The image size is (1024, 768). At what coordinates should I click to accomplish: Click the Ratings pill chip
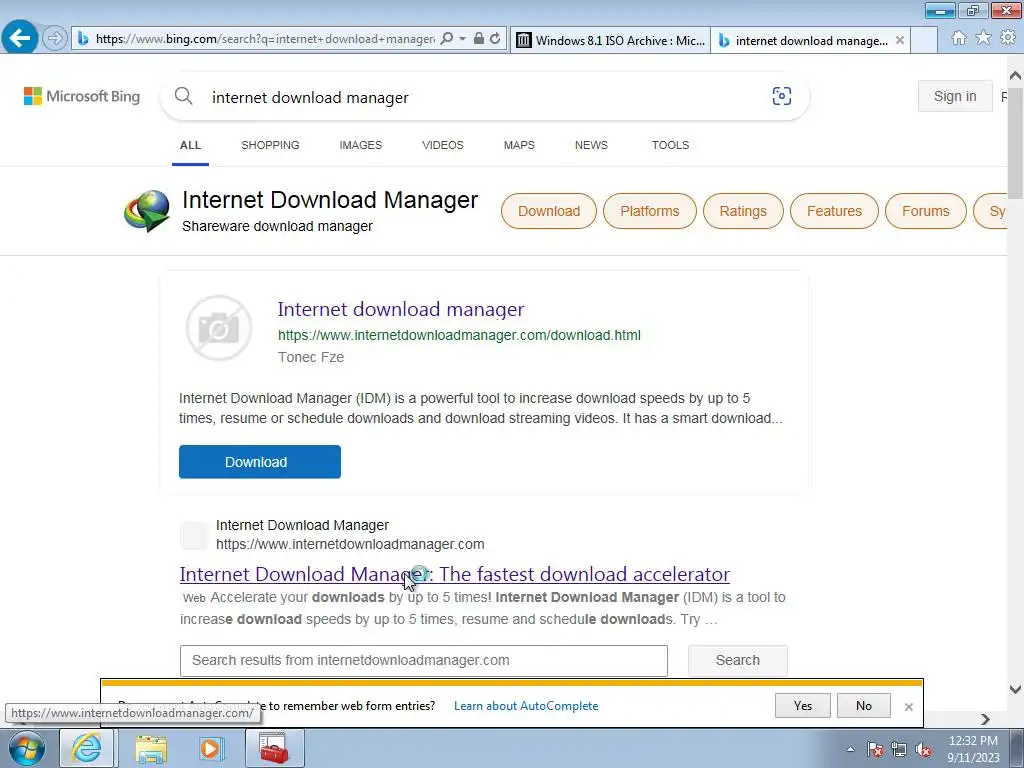[x=743, y=211]
